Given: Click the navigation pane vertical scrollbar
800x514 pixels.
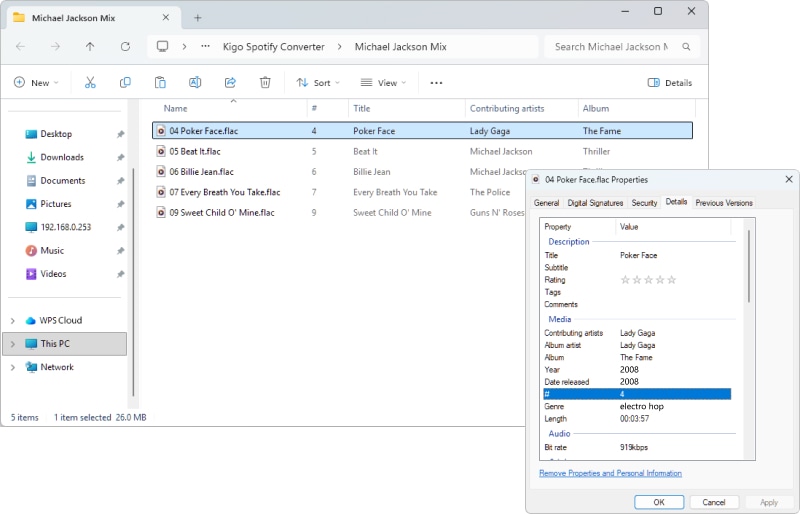Looking at the screenshot, I should 133,282.
